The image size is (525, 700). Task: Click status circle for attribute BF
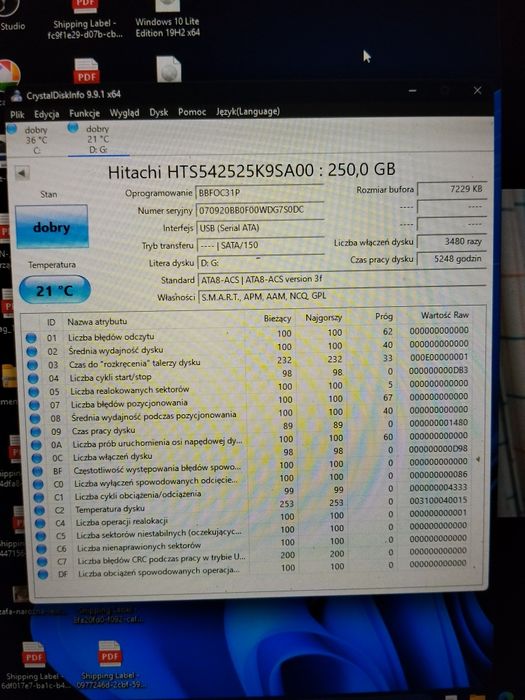[x=38, y=471]
